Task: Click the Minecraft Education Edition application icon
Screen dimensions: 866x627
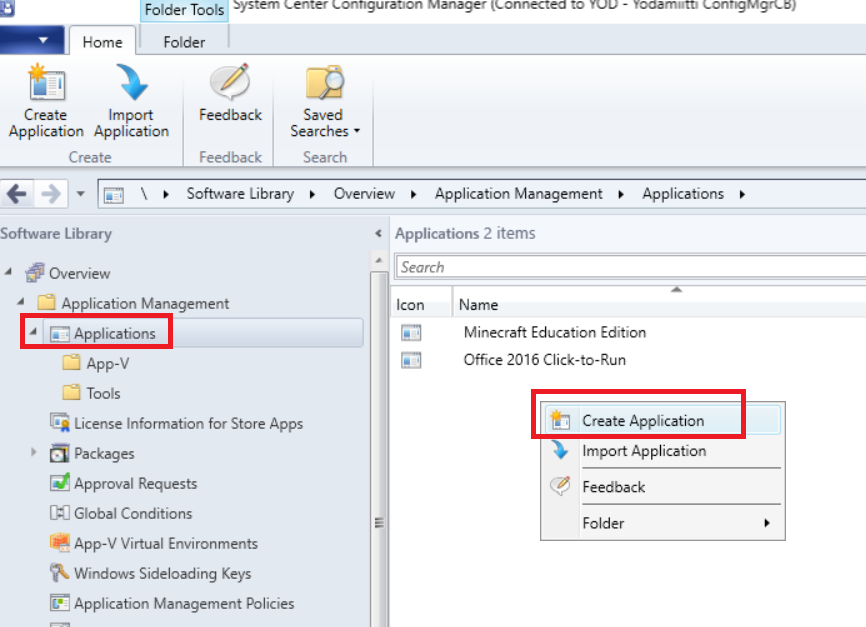Action: pyautogui.click(x=411, y=333)
